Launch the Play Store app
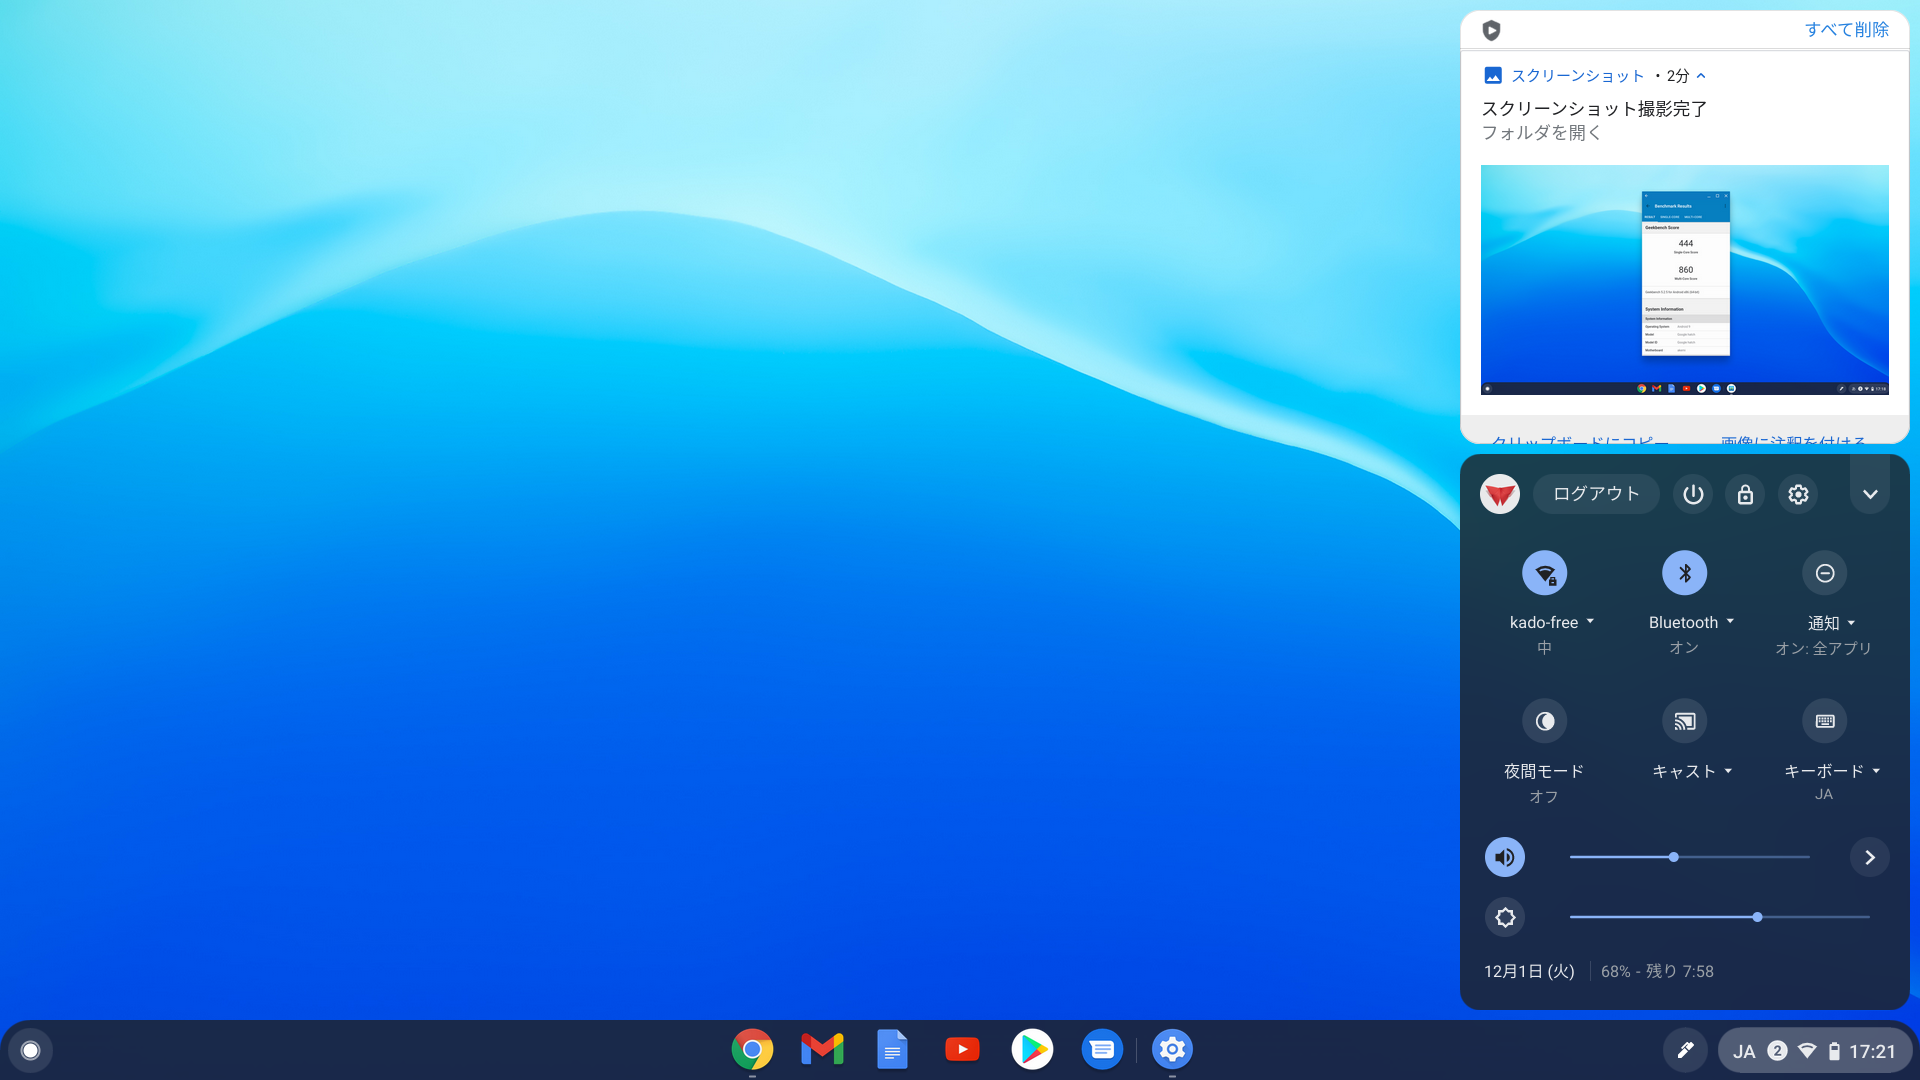This screenshot has width=1920, height=1080. 1032,1049
